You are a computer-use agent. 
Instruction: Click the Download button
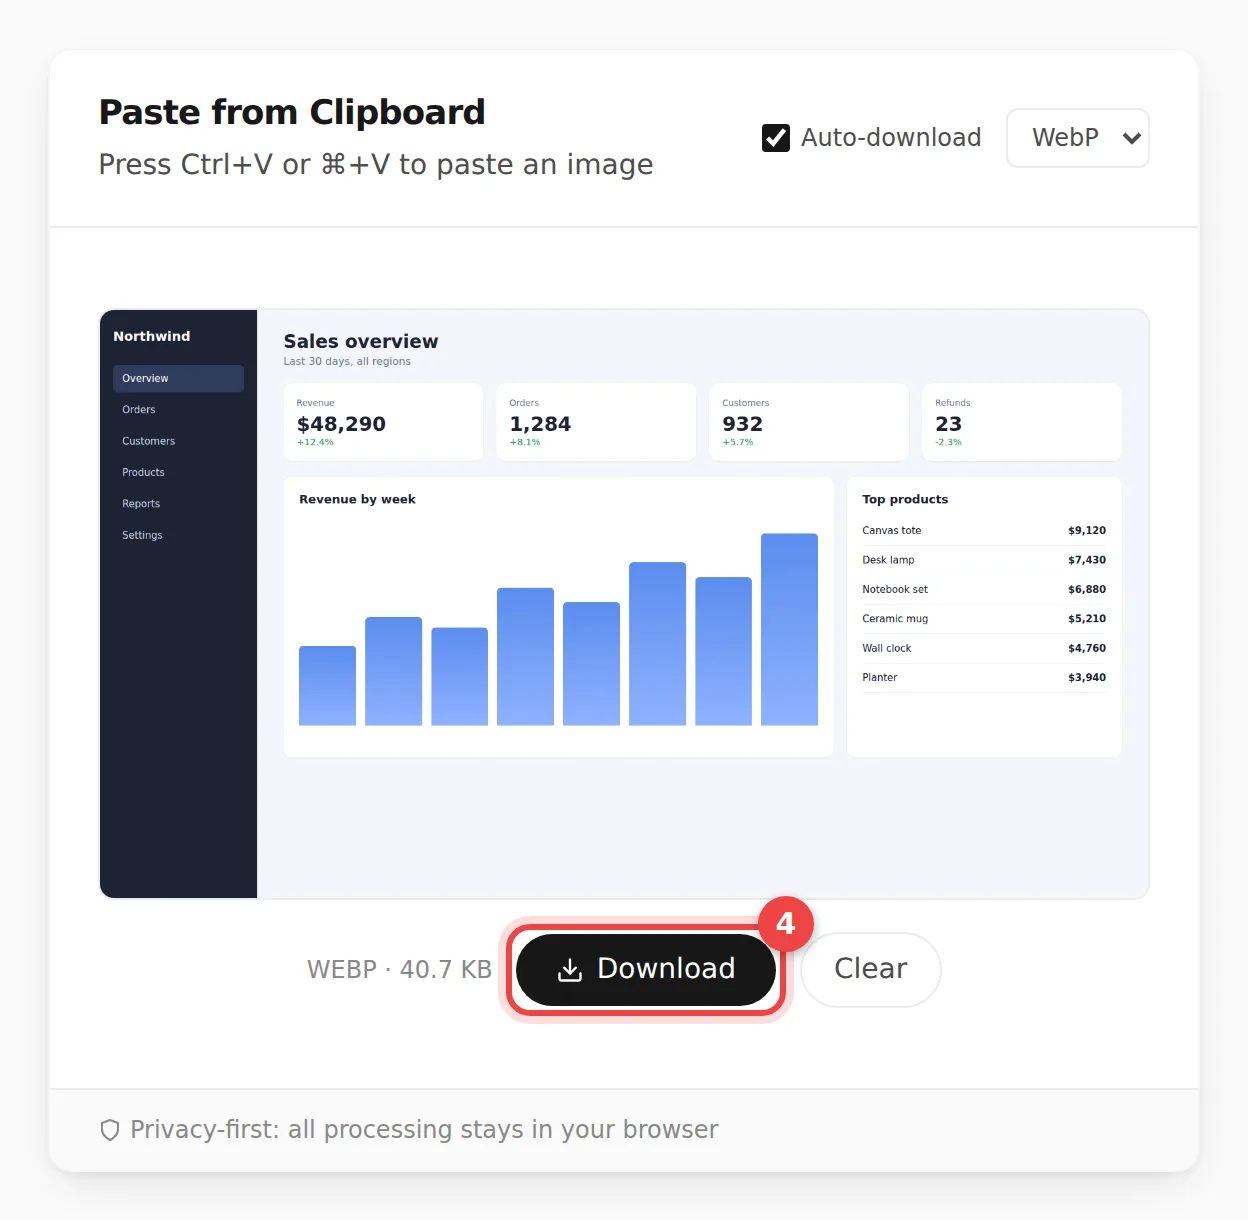pos(646,970)
